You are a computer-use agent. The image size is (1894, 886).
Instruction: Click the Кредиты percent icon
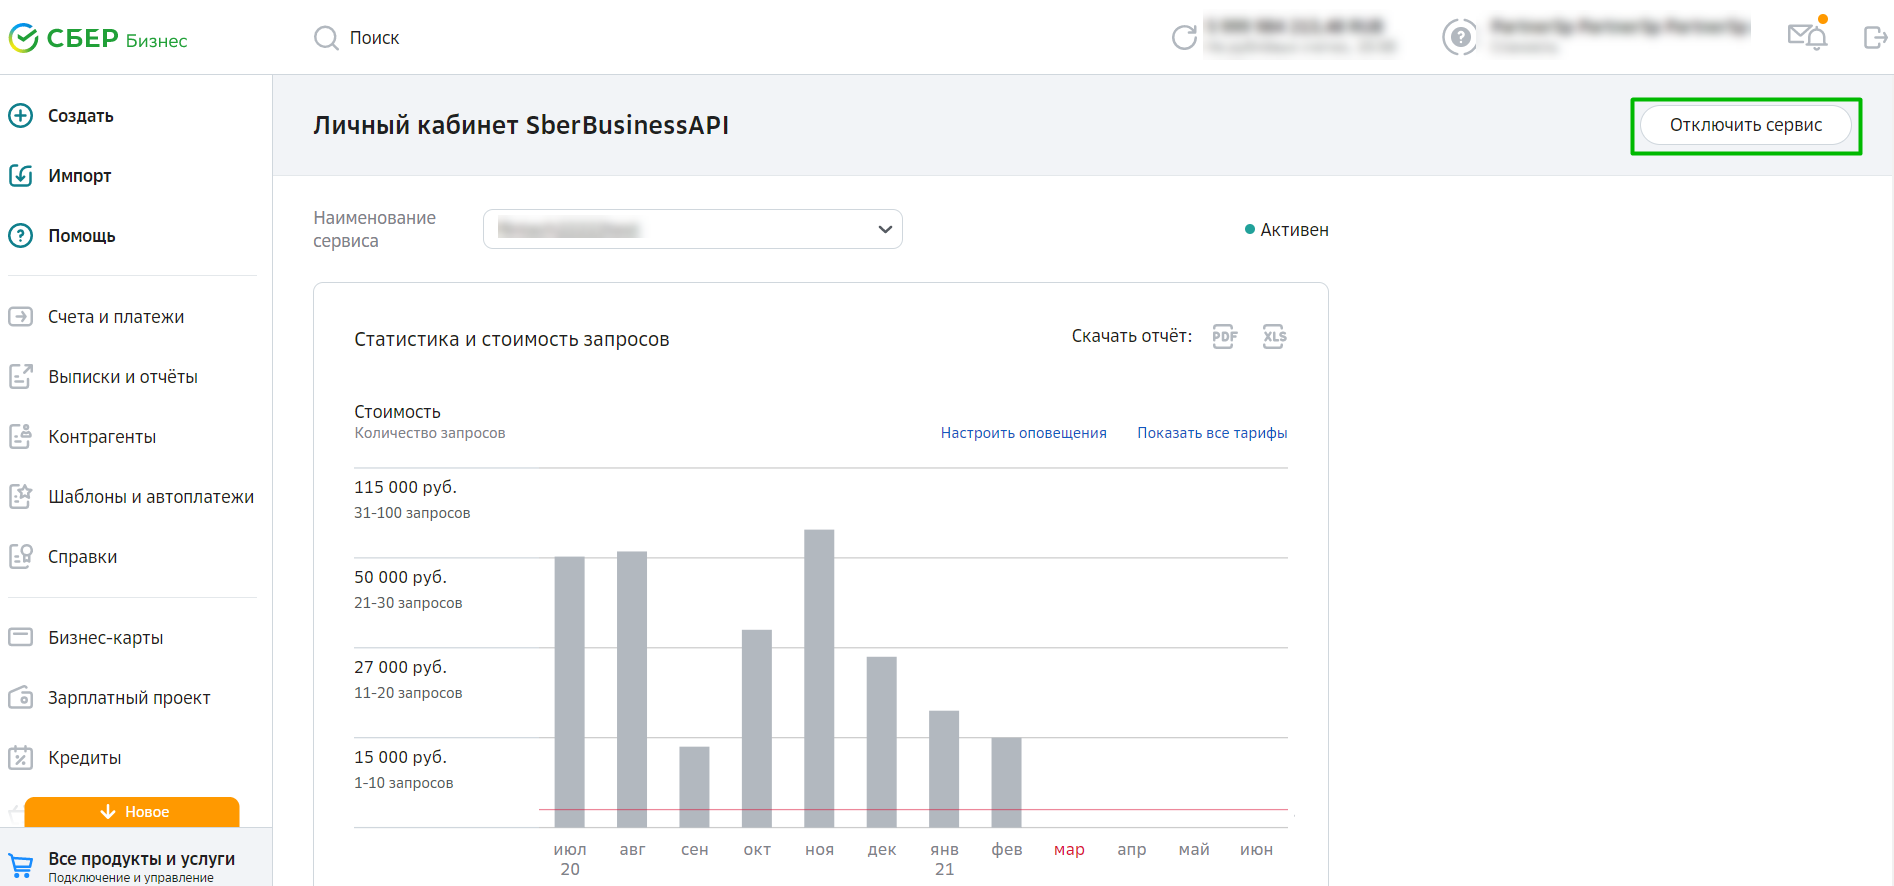click(21, 758)
